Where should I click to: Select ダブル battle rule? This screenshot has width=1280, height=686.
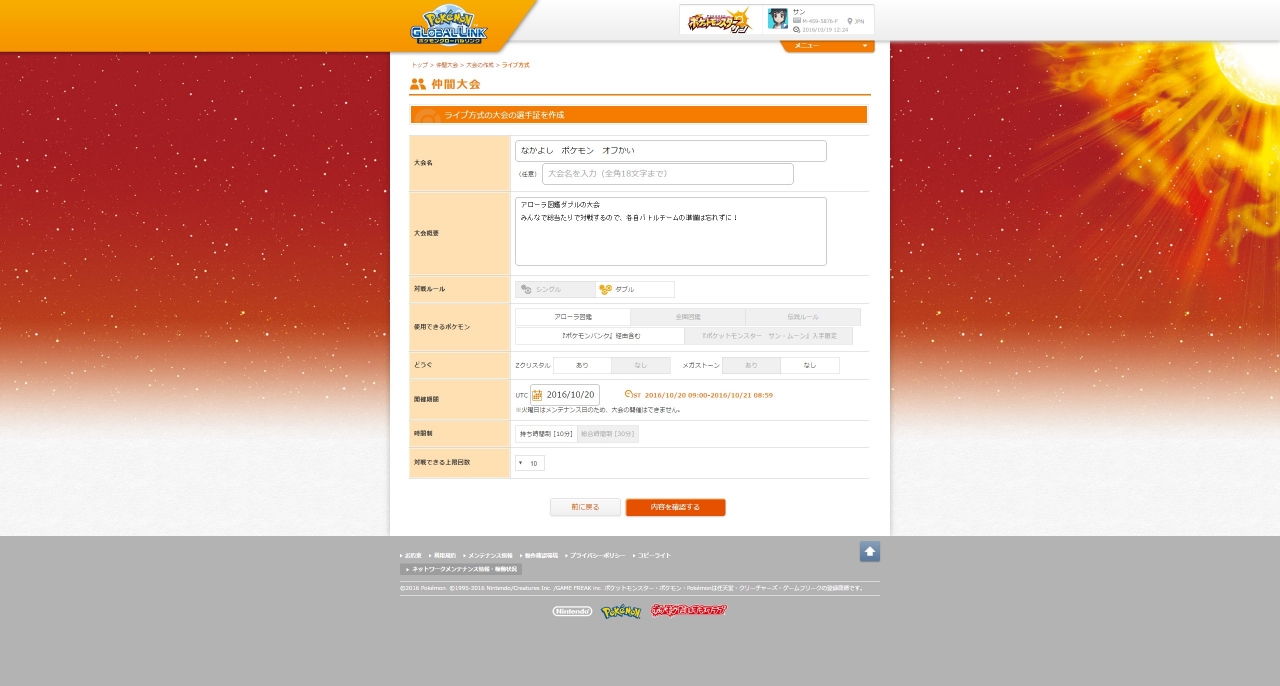(x=635, y=289)
